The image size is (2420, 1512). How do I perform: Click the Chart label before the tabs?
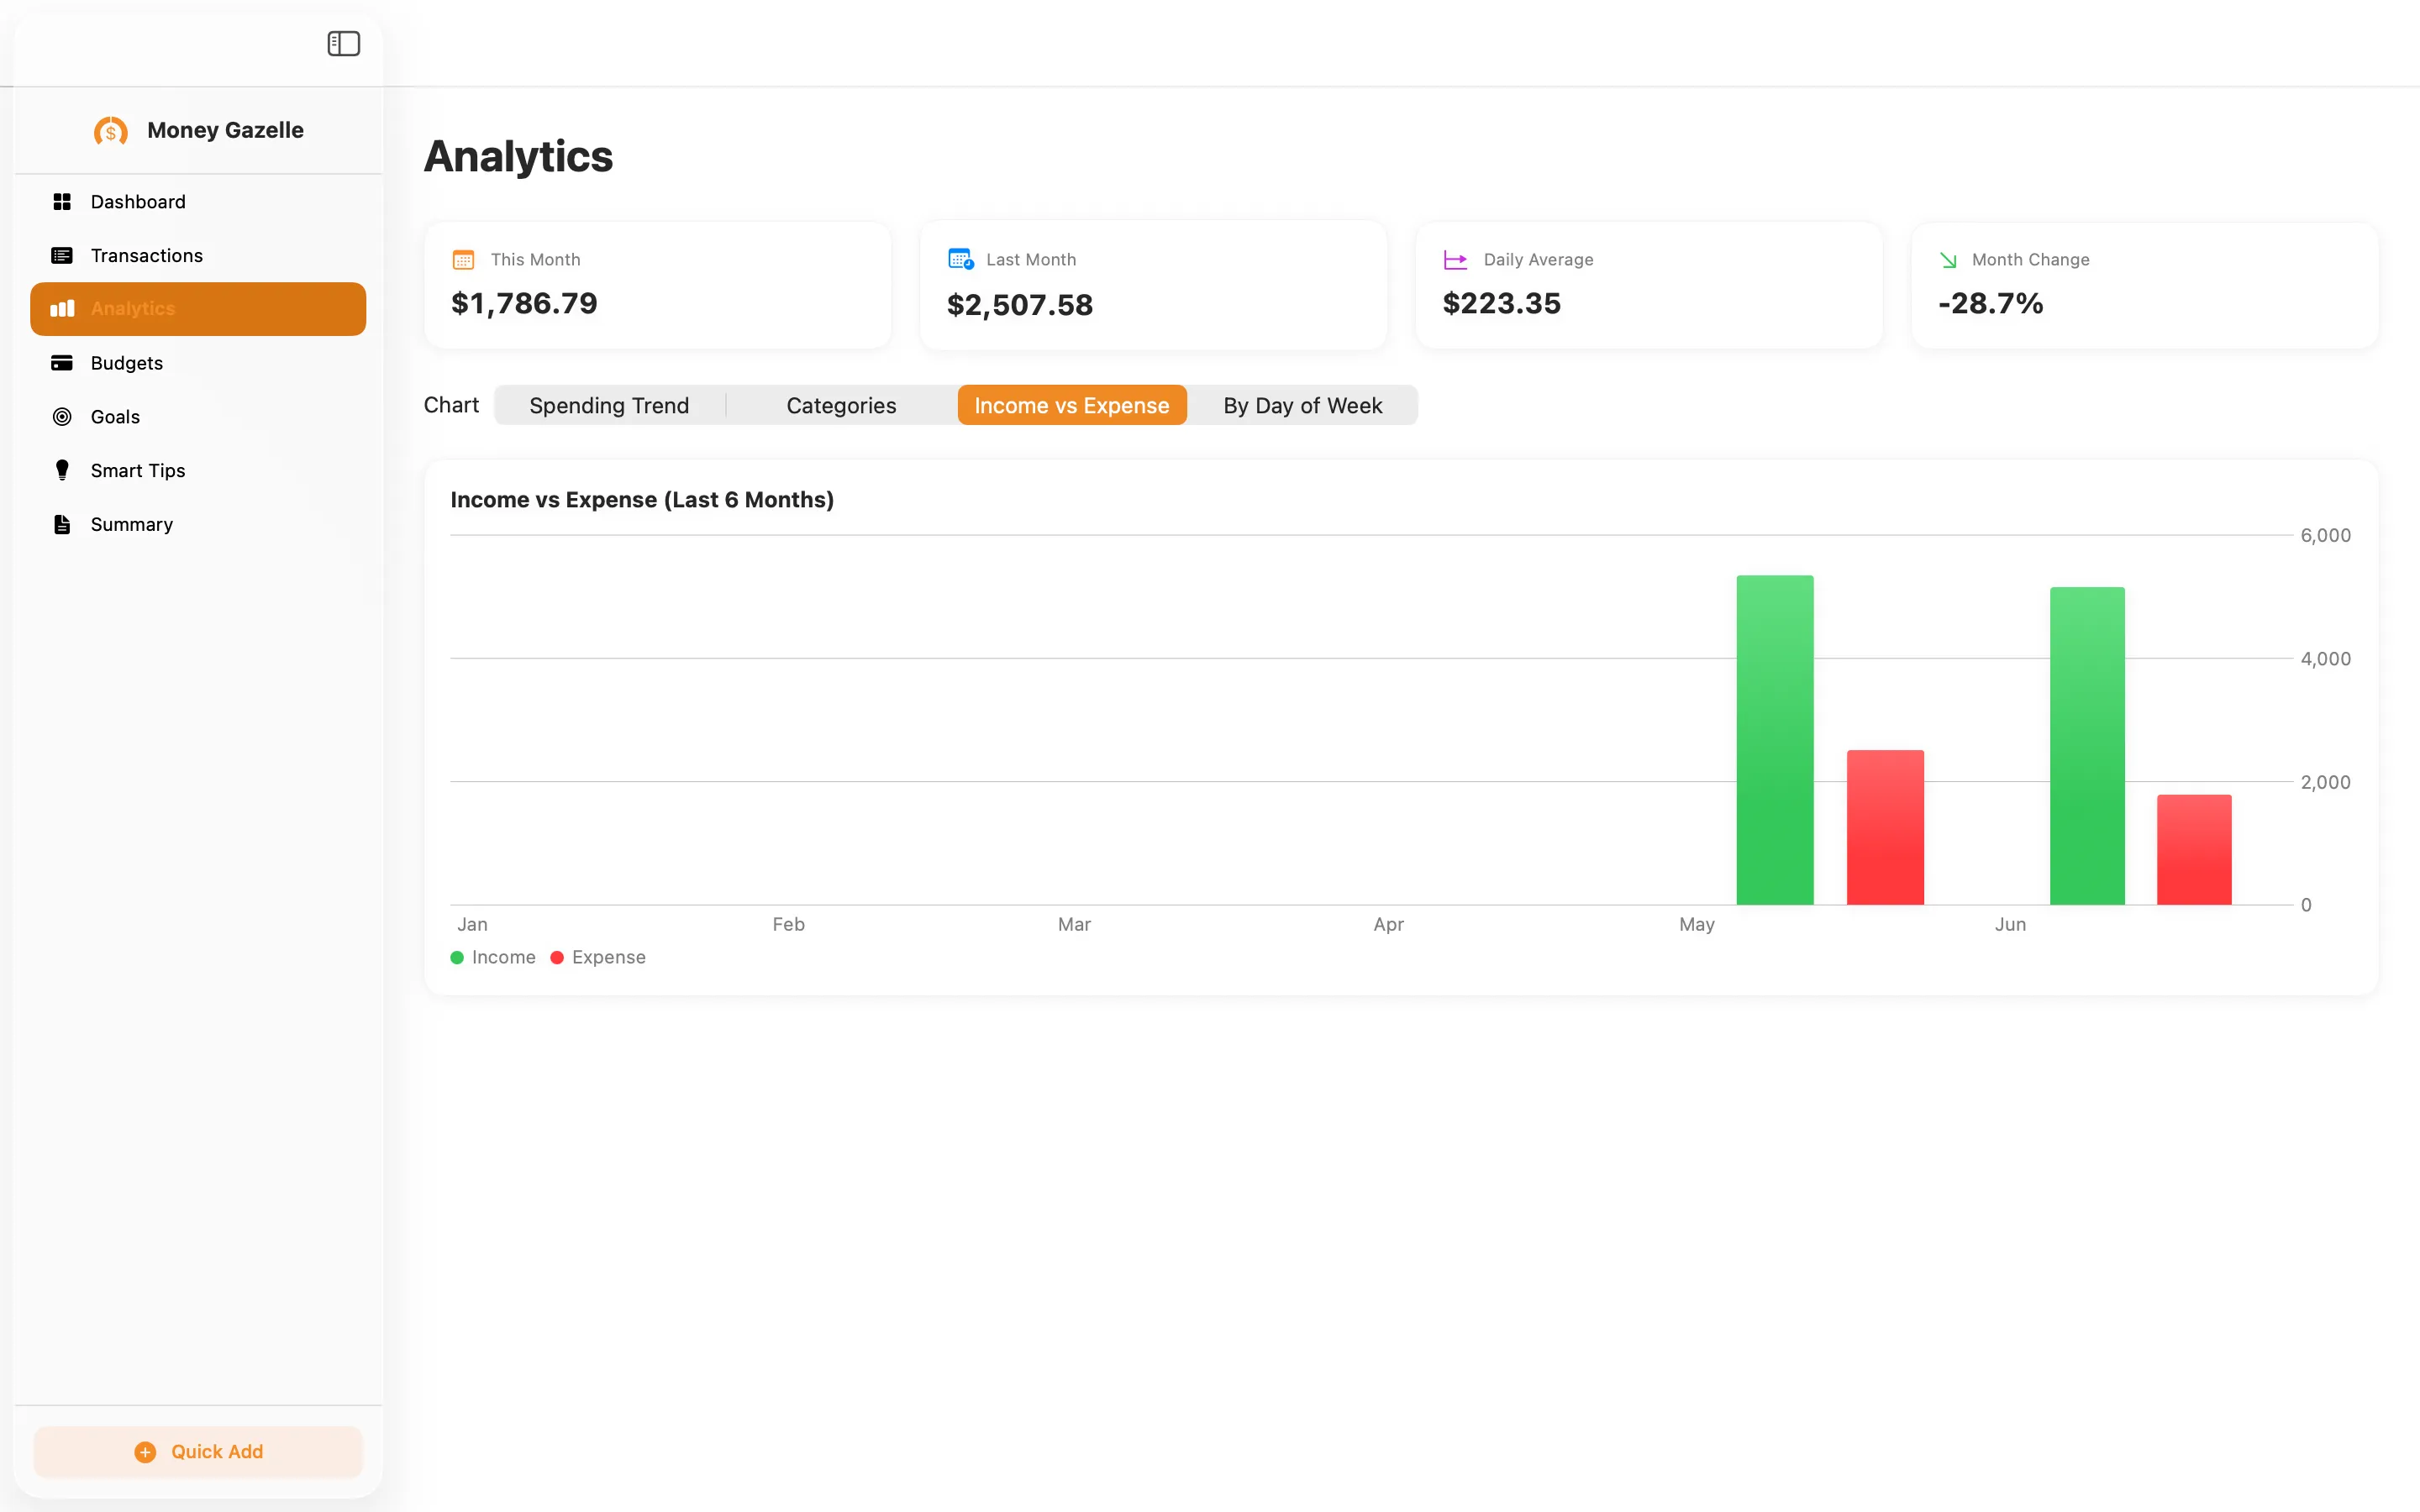(x=451, y=405)
